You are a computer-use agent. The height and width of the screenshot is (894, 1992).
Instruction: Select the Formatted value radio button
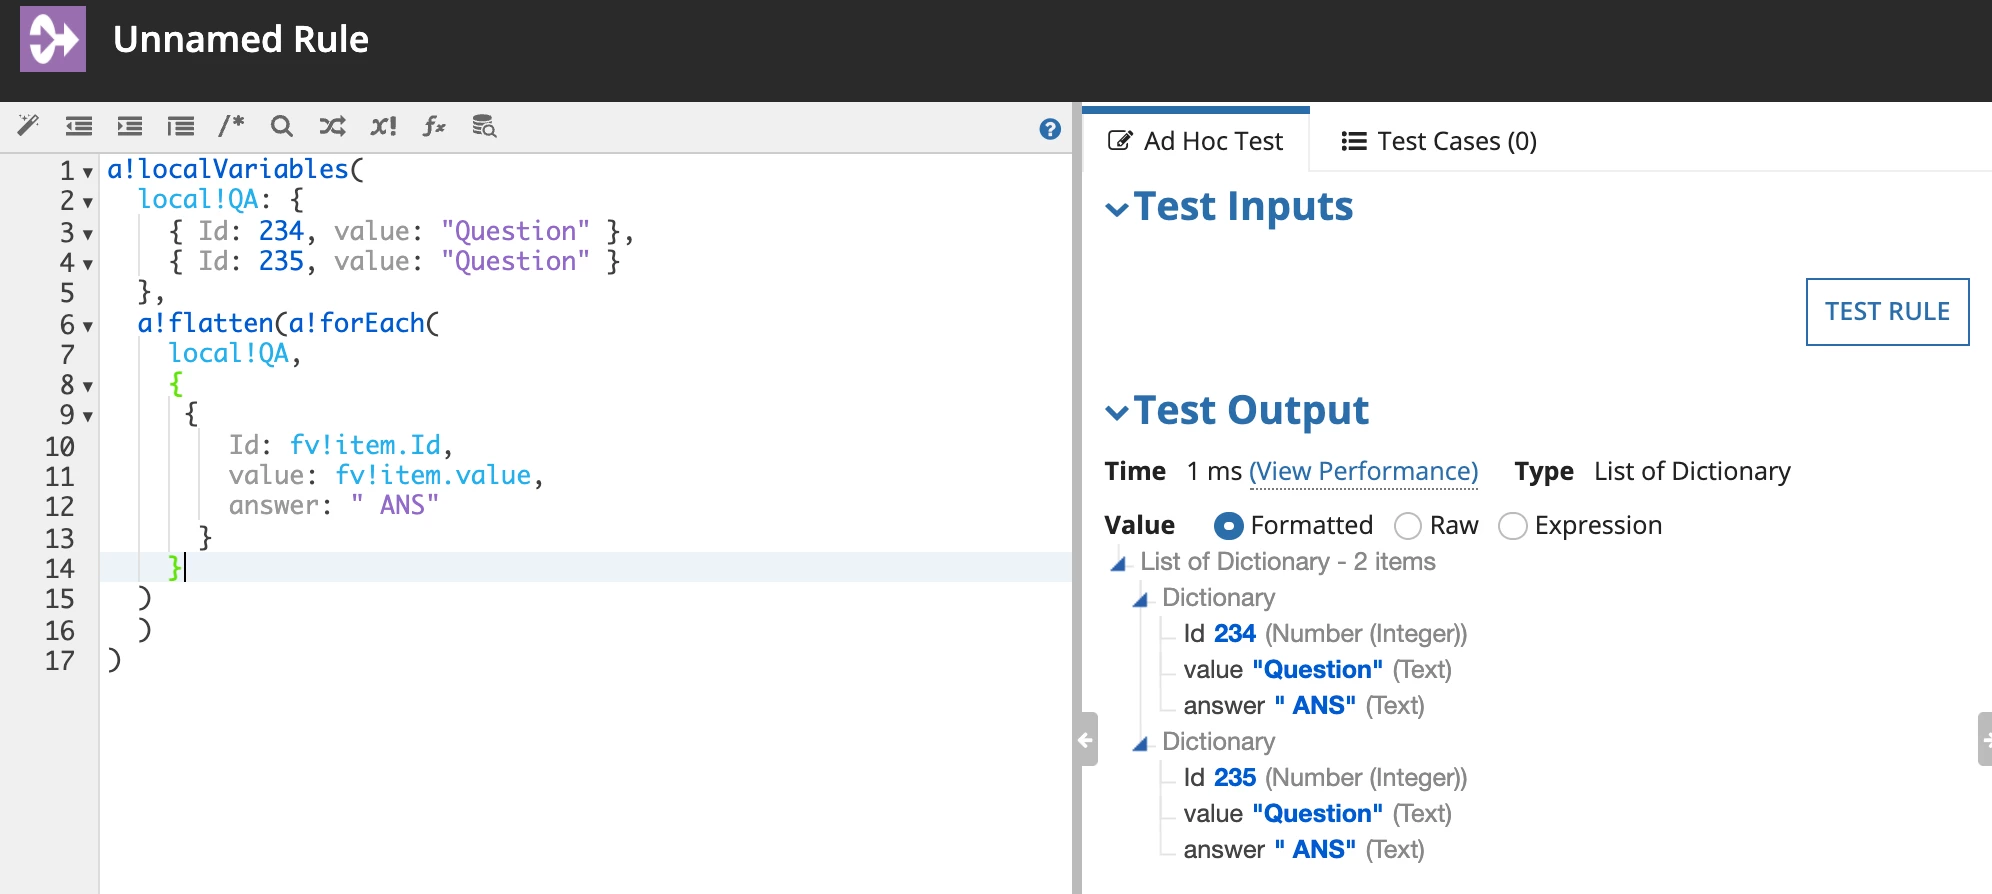(x=1229, y=526)
